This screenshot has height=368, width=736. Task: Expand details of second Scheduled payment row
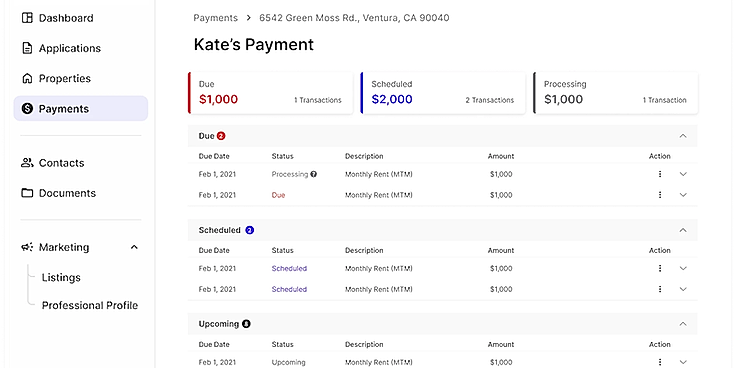pyautogui.click(x=683, y=289)
